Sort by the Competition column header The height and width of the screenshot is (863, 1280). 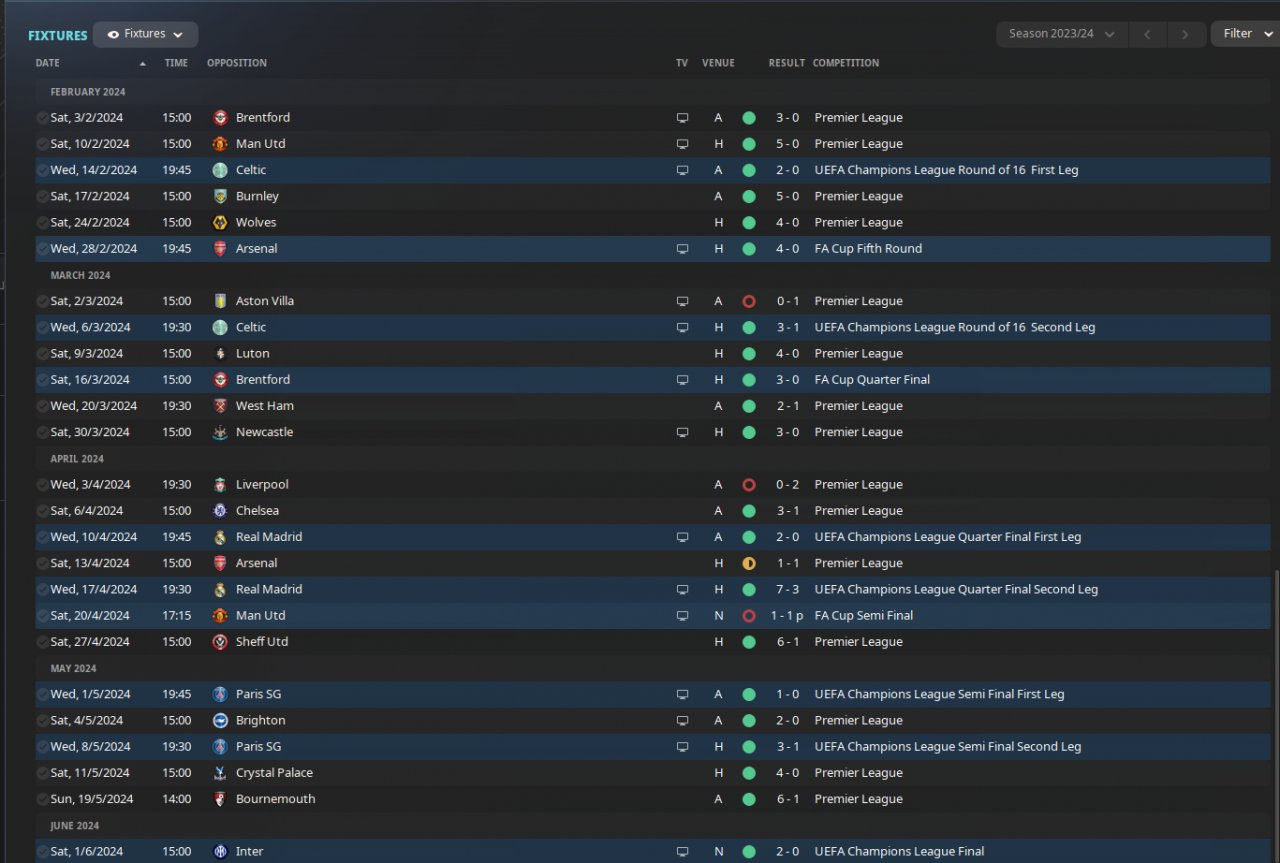(846, 63)
